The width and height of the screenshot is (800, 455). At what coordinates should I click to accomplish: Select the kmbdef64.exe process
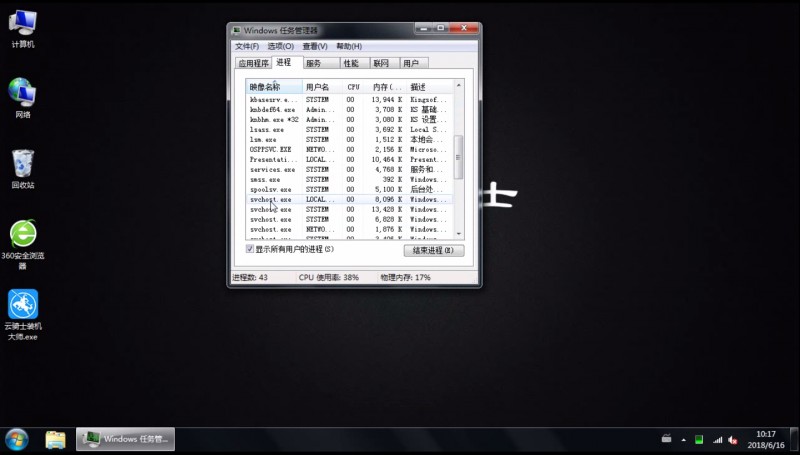[349, 110]
